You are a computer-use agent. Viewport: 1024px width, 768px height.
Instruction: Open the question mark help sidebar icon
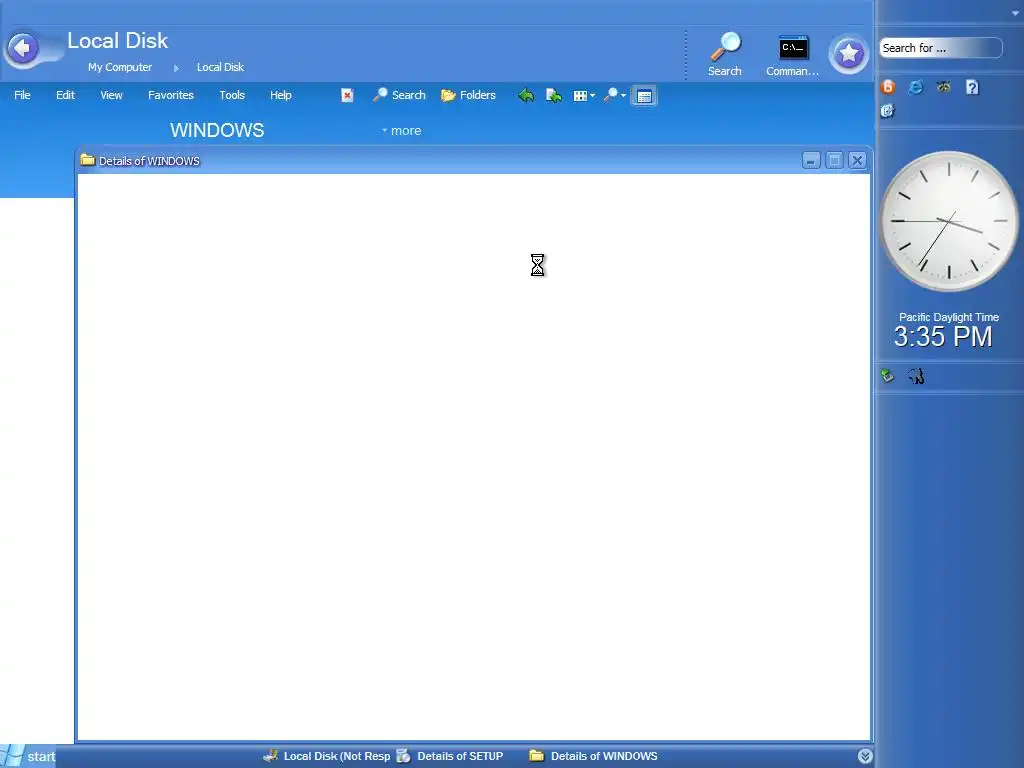click(972, 87)
